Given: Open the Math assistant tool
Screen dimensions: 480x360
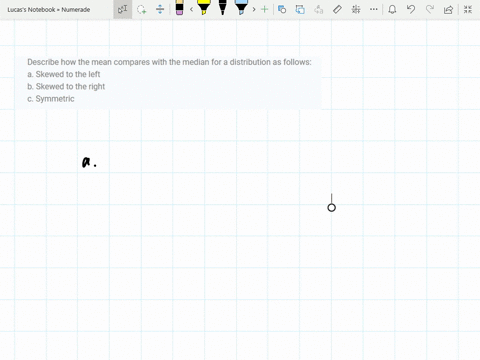Looking at the screenshot, I should coord(356,9).
